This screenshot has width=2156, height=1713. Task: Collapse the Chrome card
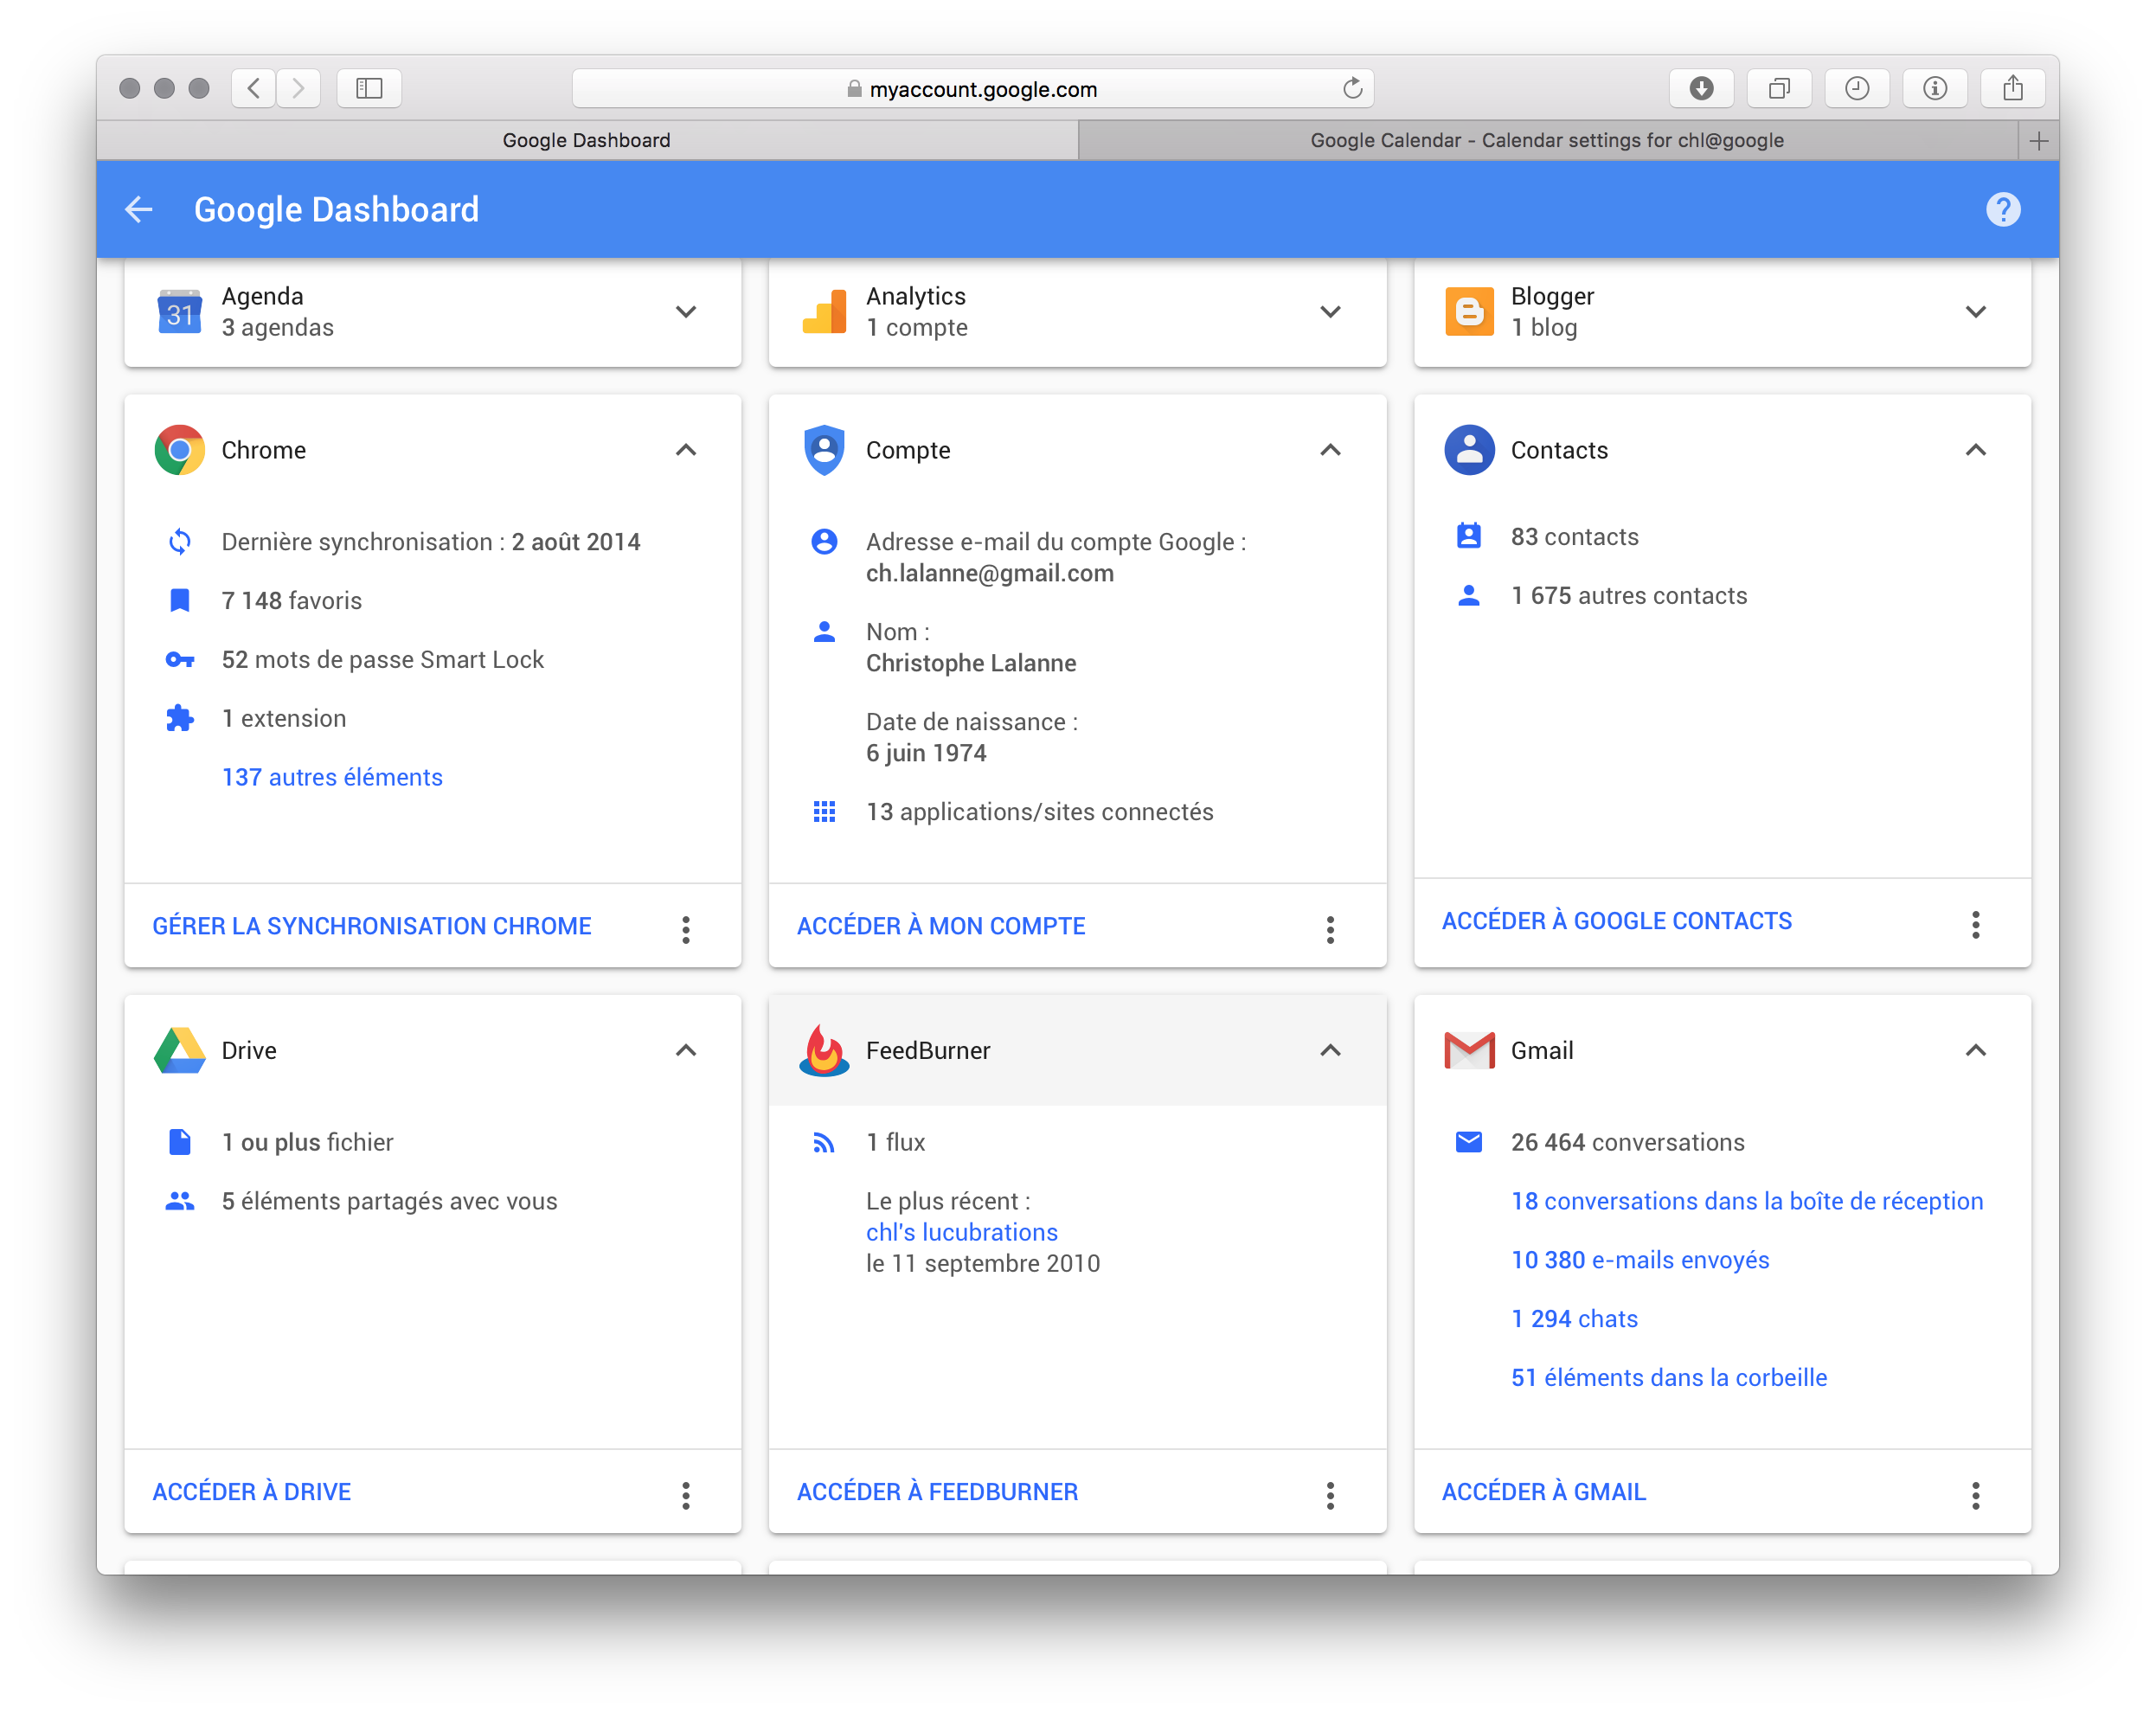(685, 450)
